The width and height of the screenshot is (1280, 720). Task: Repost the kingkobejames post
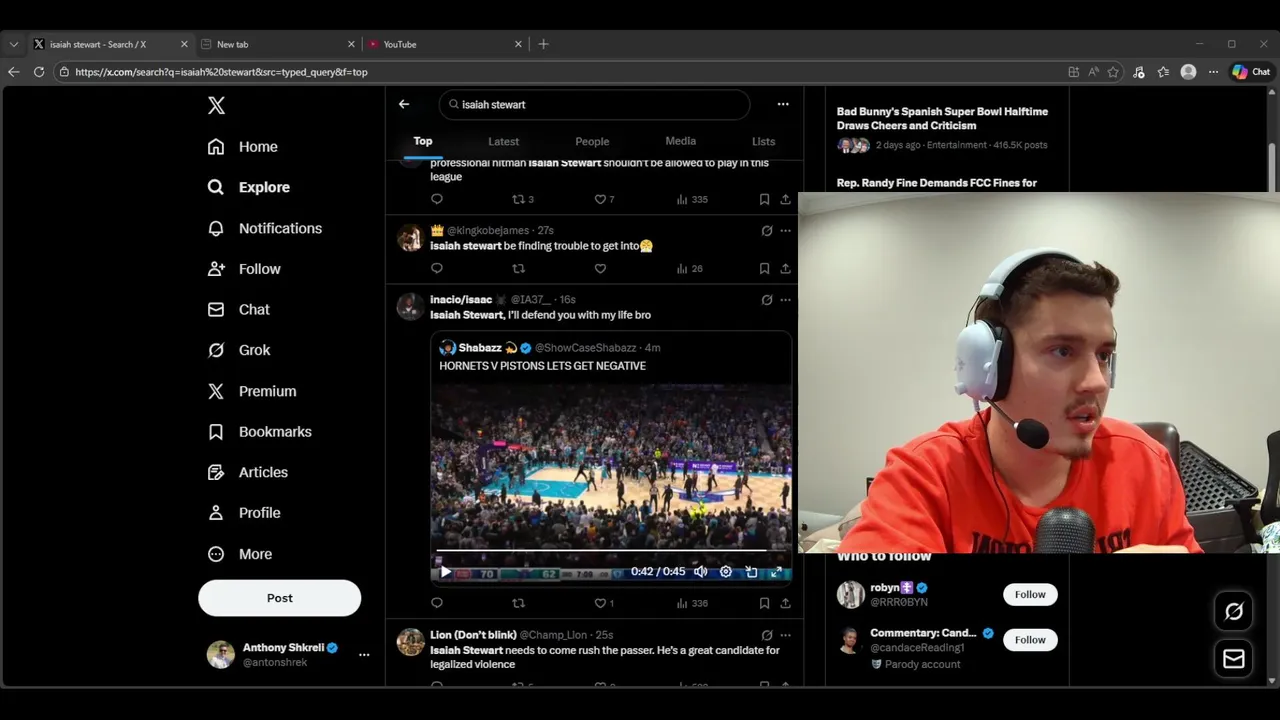pos(518,268)
